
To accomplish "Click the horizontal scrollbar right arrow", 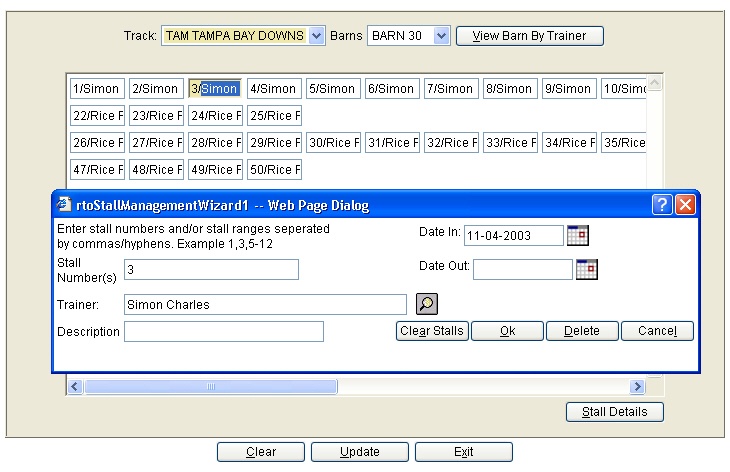I will tap(637, 387).
